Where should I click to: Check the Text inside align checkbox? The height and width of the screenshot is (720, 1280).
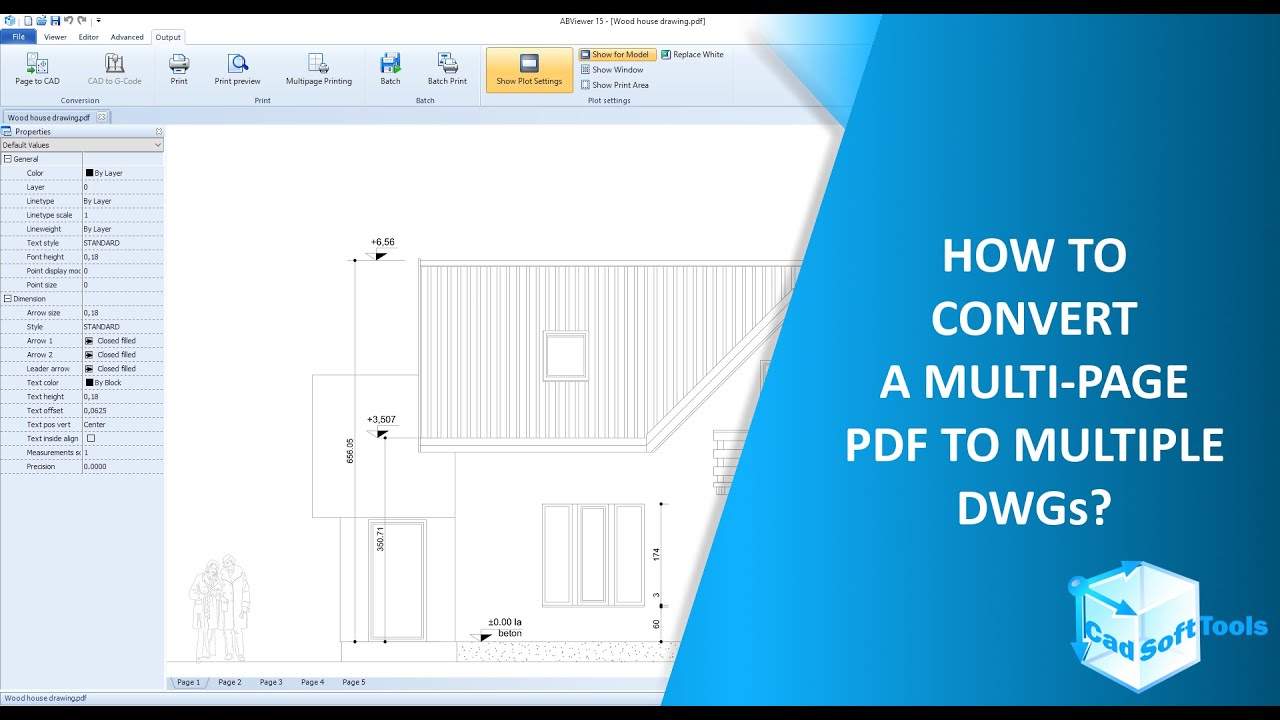(x=91, y=438)
